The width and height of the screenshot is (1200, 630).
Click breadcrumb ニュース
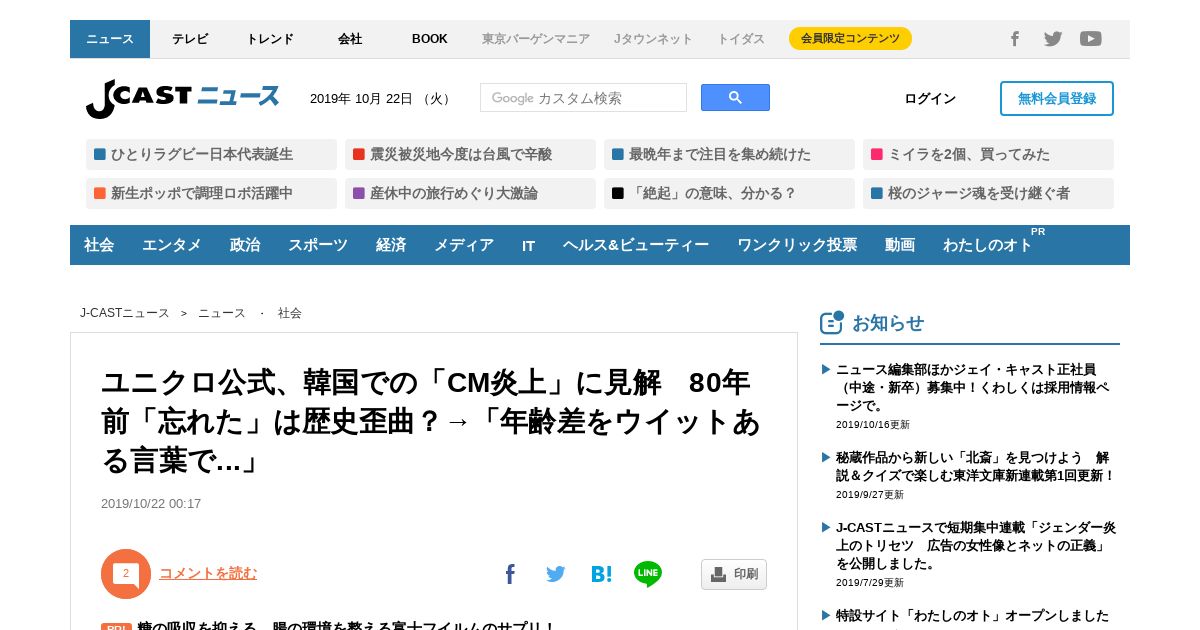point(222,313)
